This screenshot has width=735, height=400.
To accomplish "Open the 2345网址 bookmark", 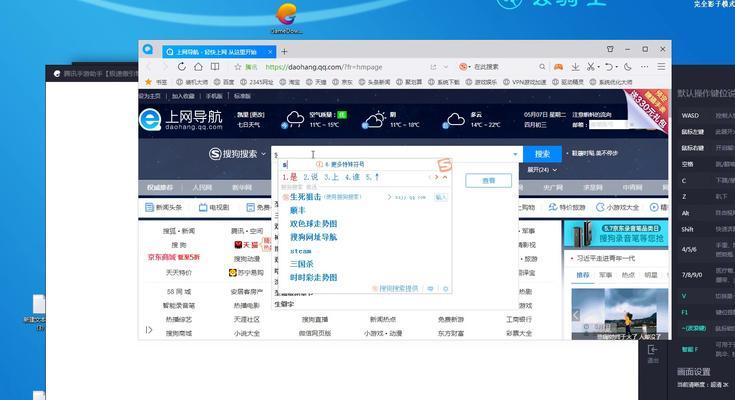I will (256, 82).
